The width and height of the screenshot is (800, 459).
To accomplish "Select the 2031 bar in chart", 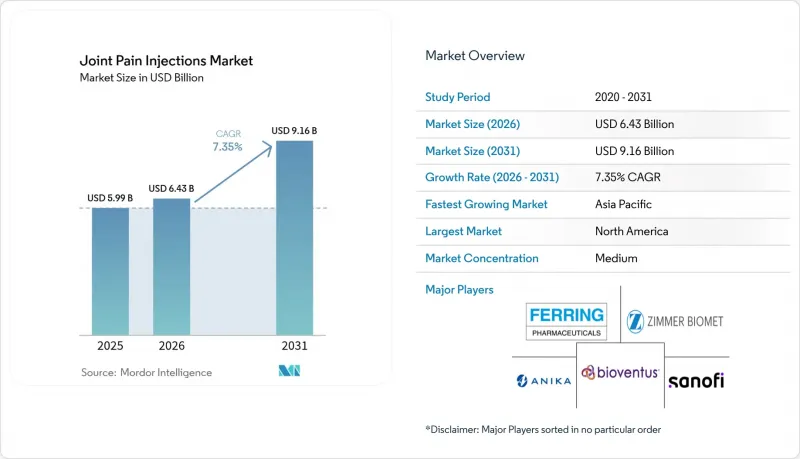I will click(x=294, y=238).
